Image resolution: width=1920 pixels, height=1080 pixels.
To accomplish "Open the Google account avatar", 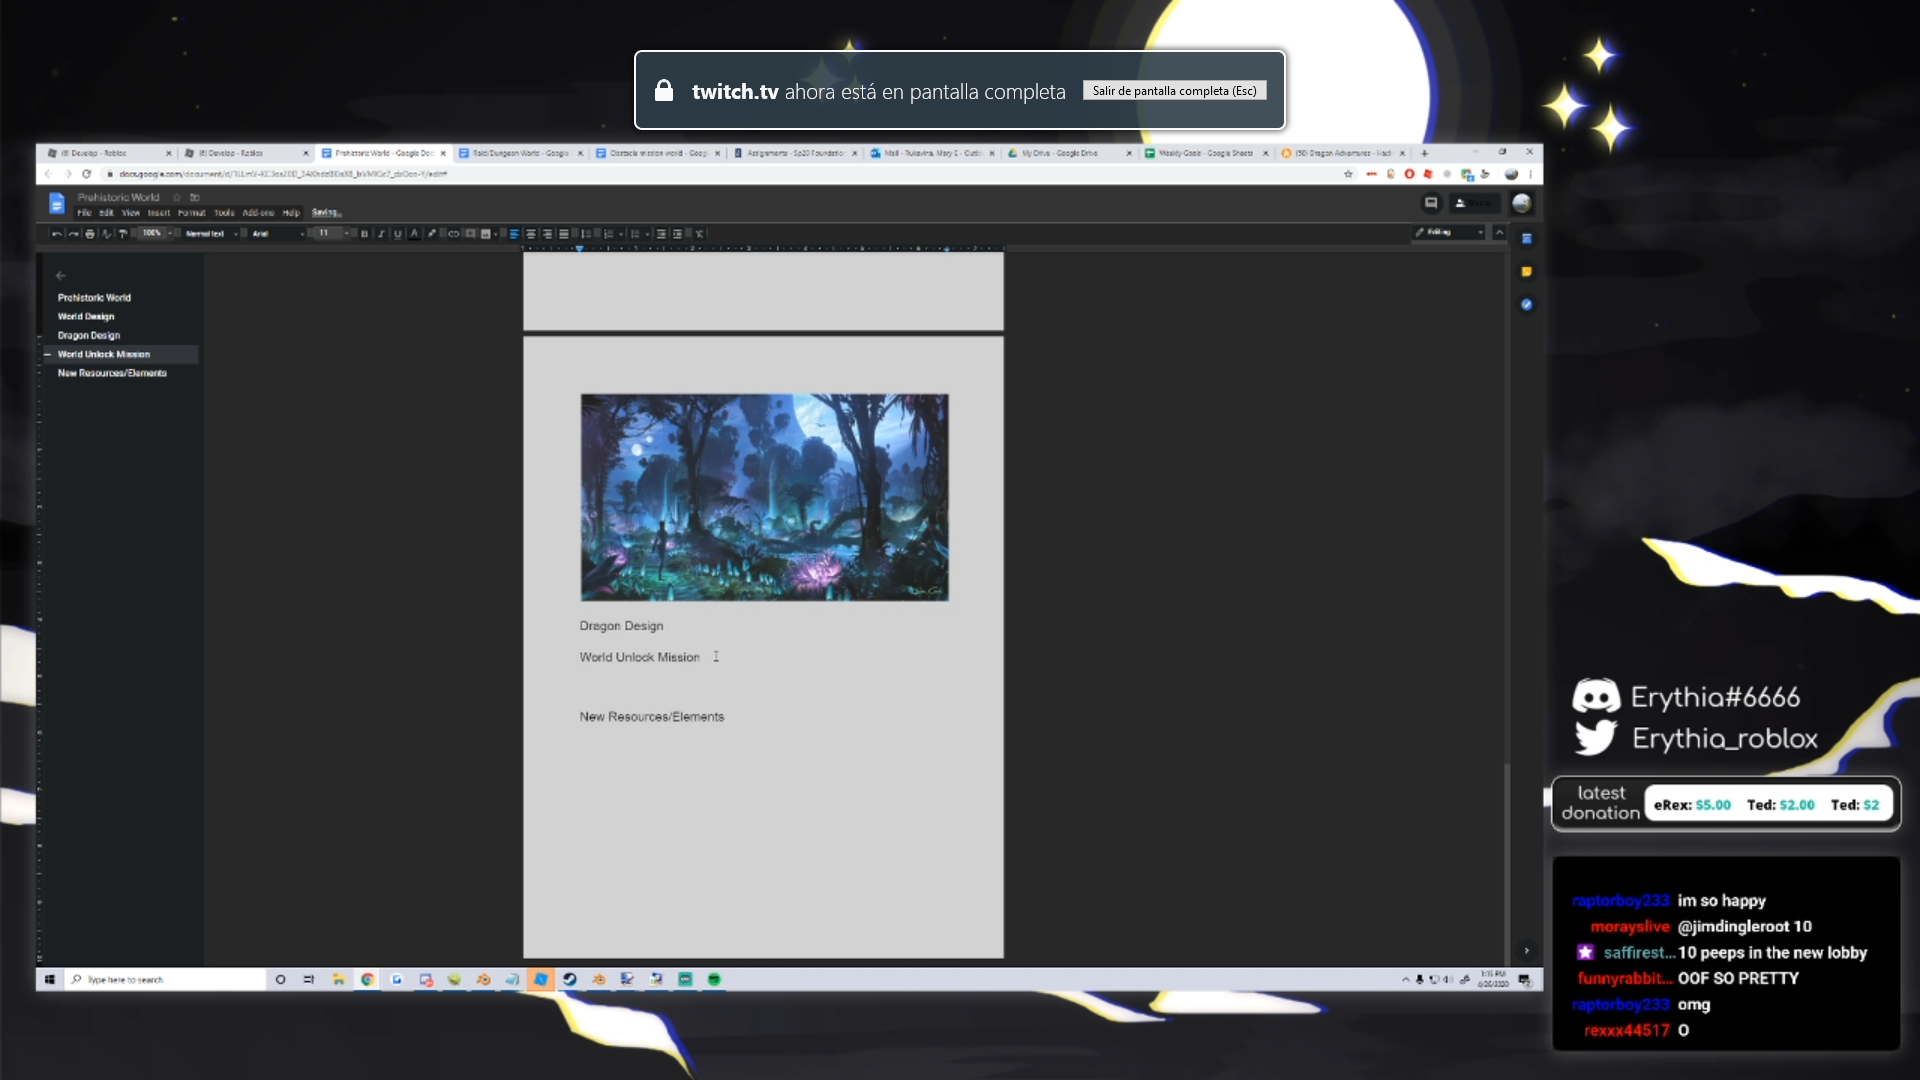I will coord(1522,203).
